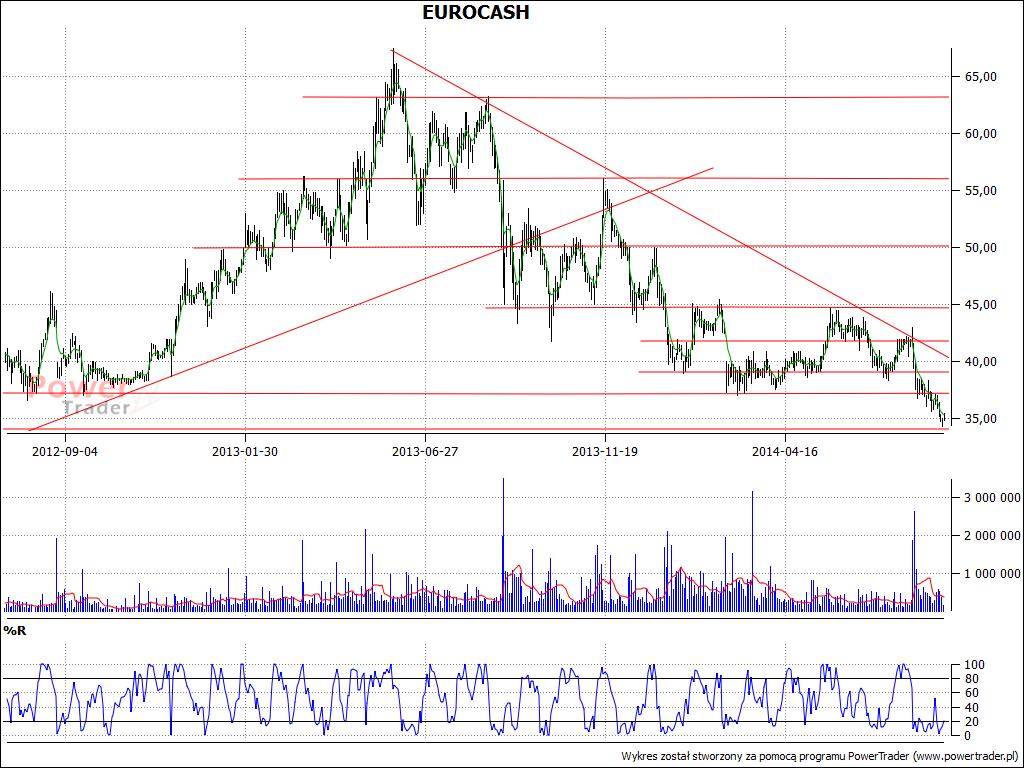The height and width of the screenshot is (768, 1024).
Task: Pick the 20 level on %R scale
Action: click(972, 722)
